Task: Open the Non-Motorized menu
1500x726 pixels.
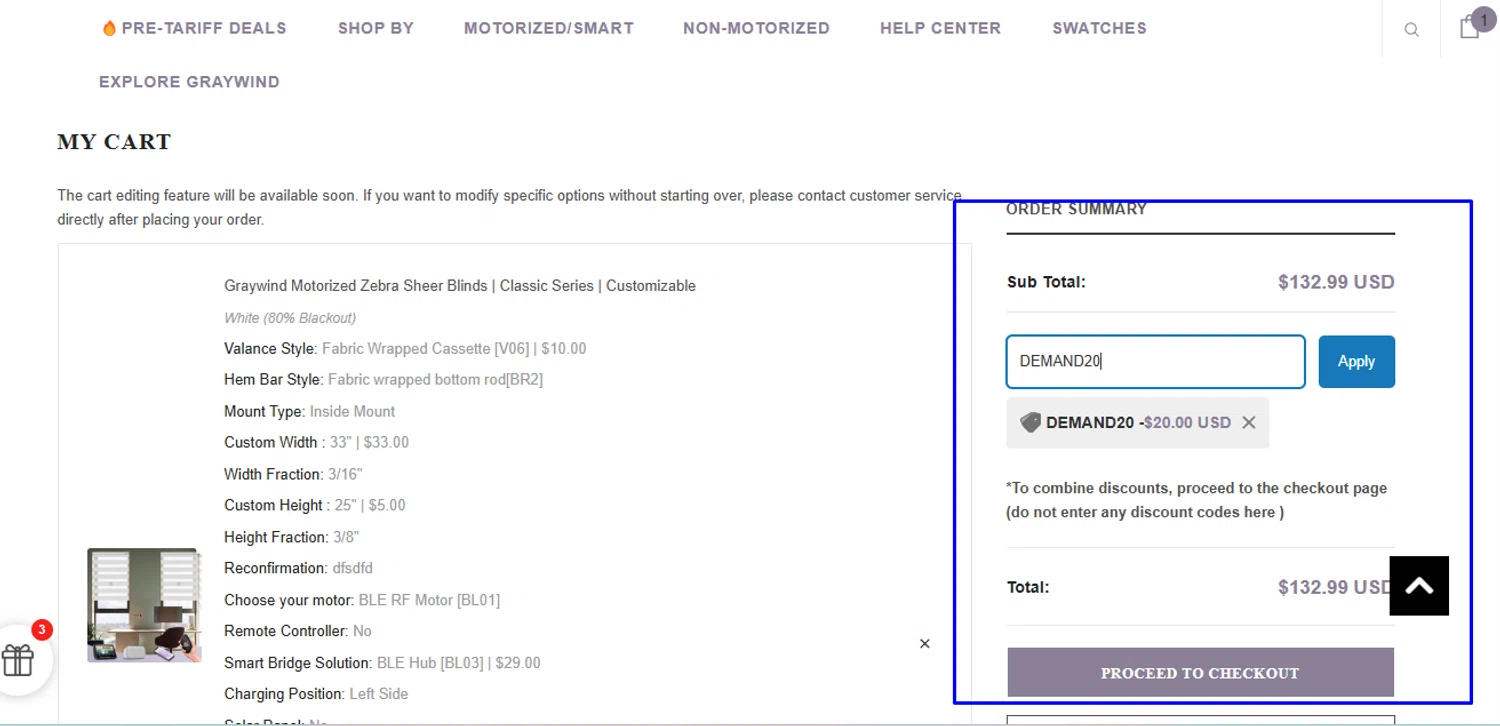Action: click(756, 28)
